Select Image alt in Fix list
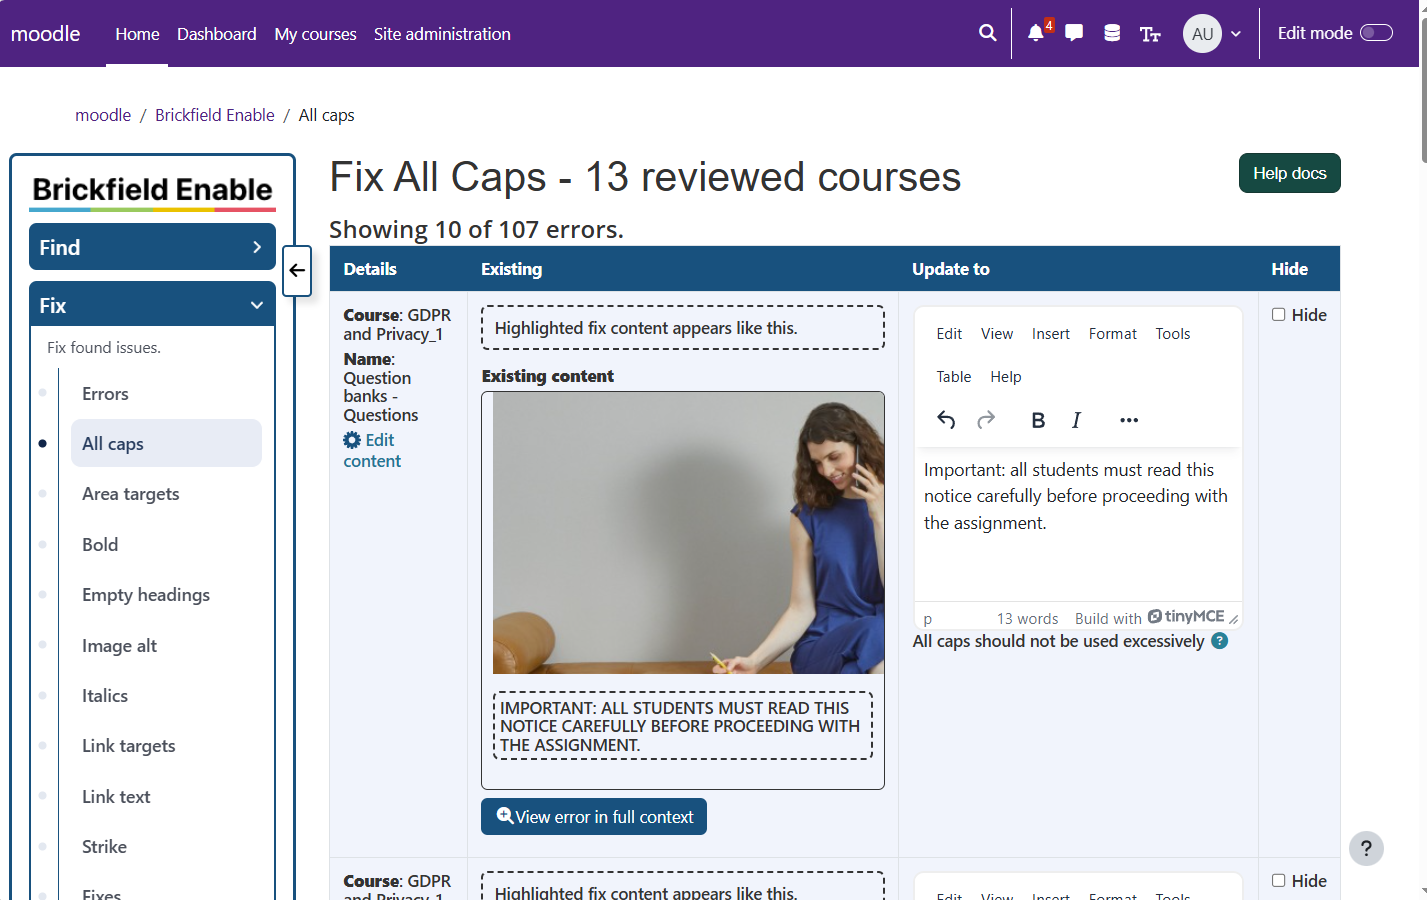Viewport: 1427px width, 900px height. (119, 646)
